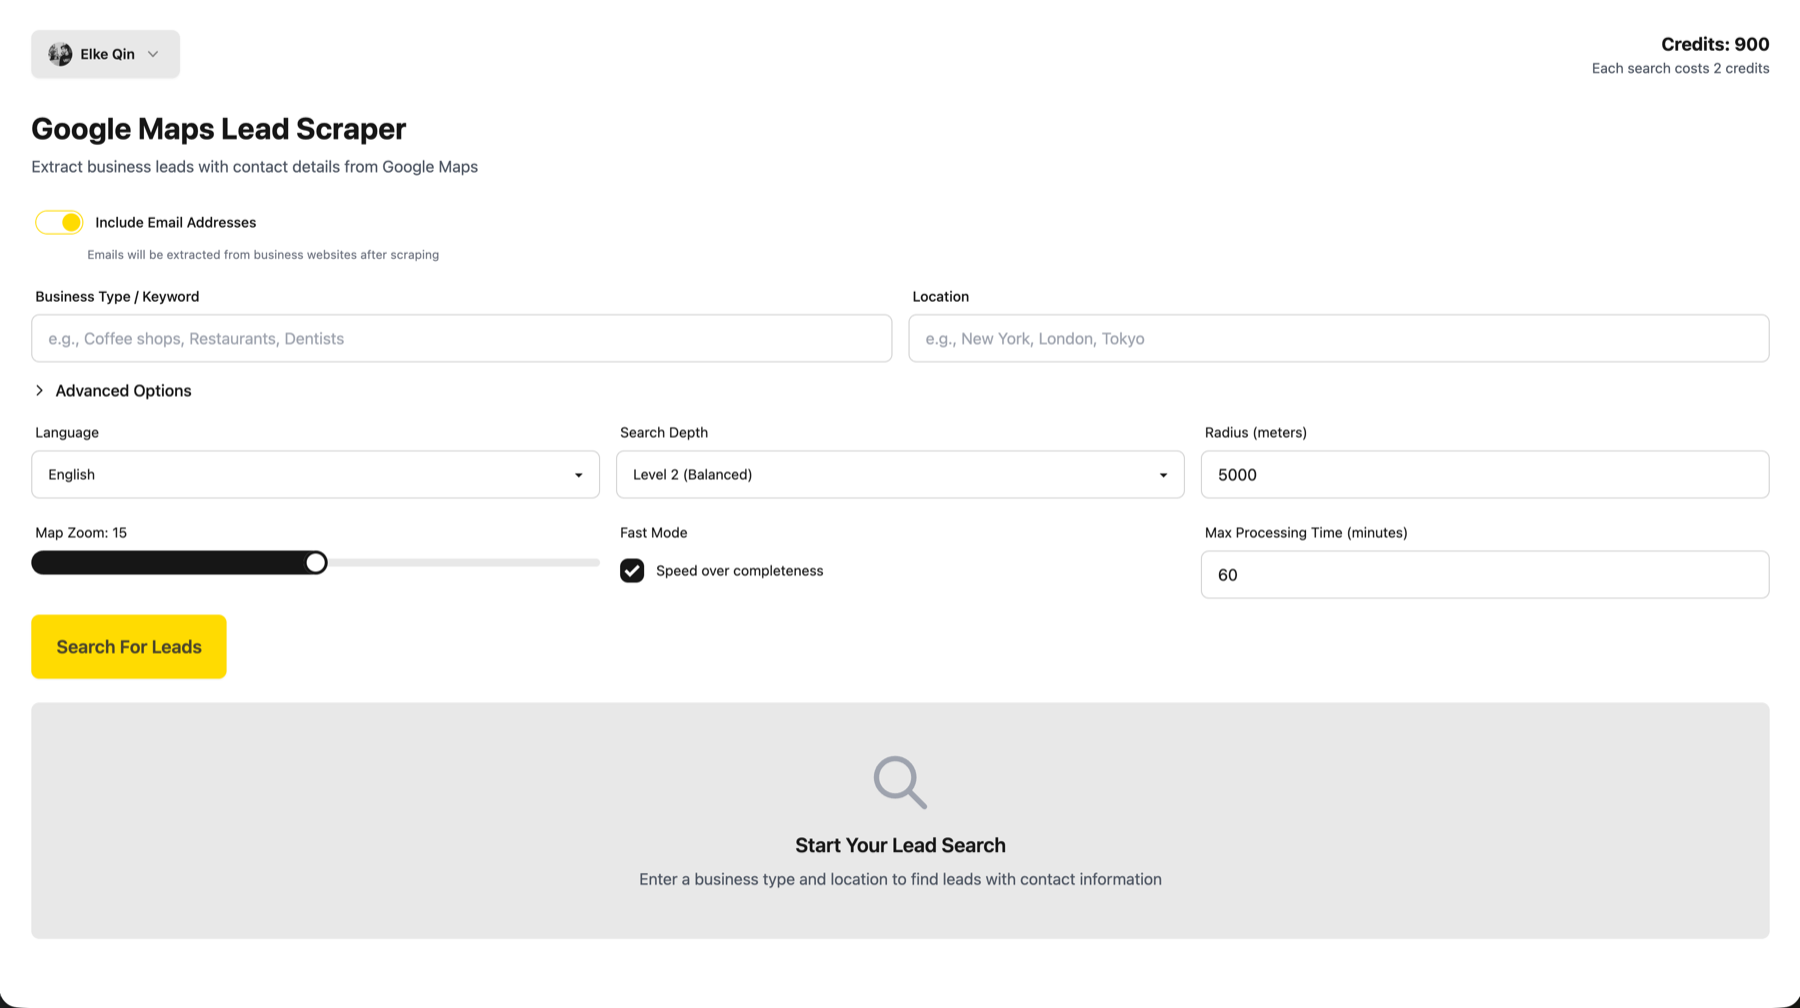Open the Elke Qin account menu

pos(105,54)
